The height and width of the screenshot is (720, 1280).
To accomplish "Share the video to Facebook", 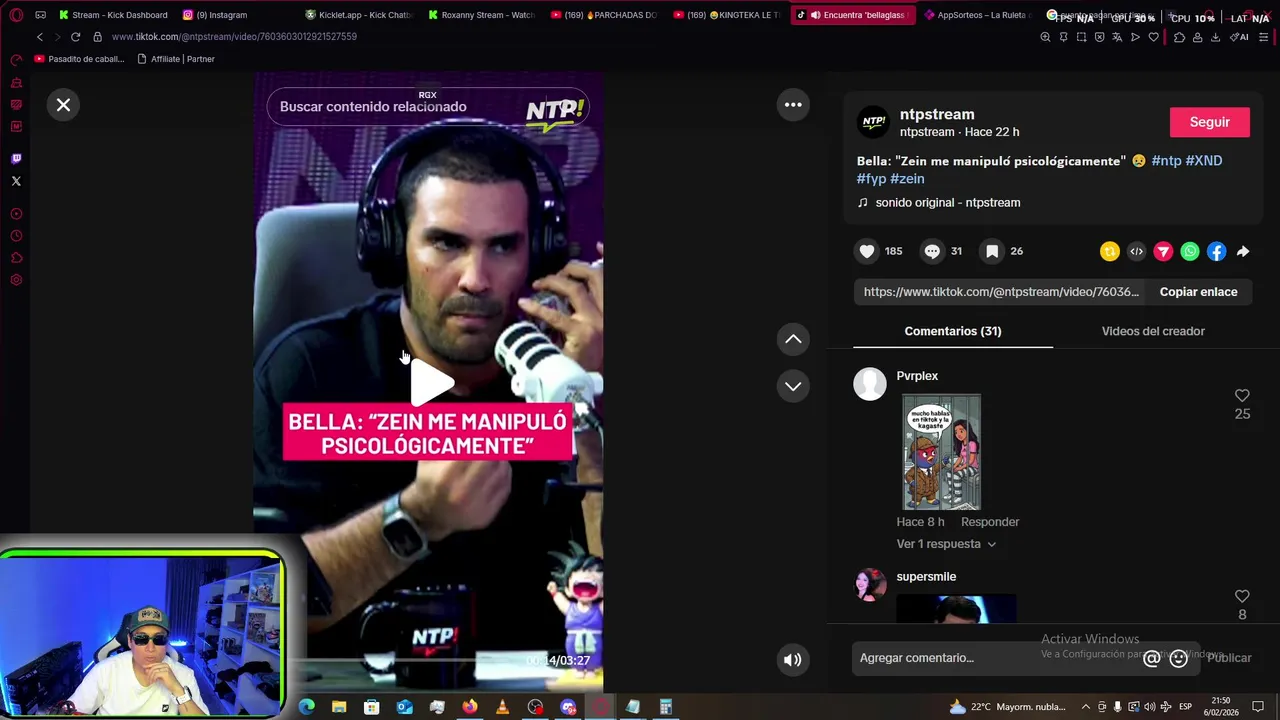I will click(1216, 252).
